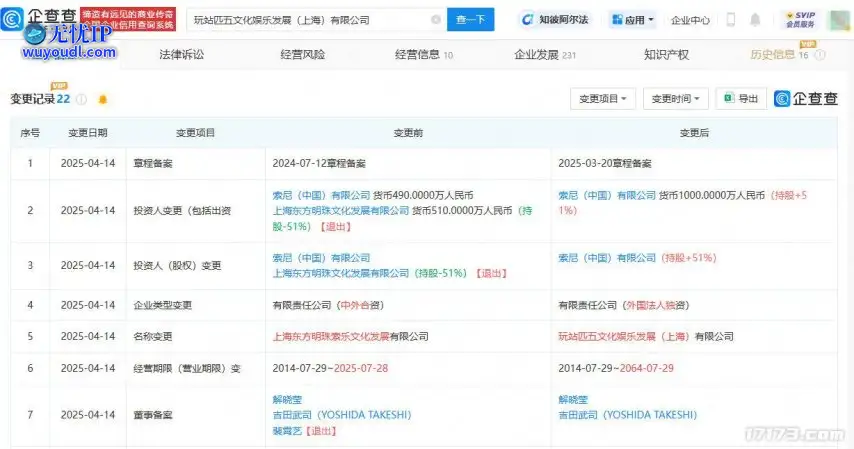Viewport: 854px width, 449px height.
Task: Open the user avatar at top right
Action: click(x=839, y=20)
